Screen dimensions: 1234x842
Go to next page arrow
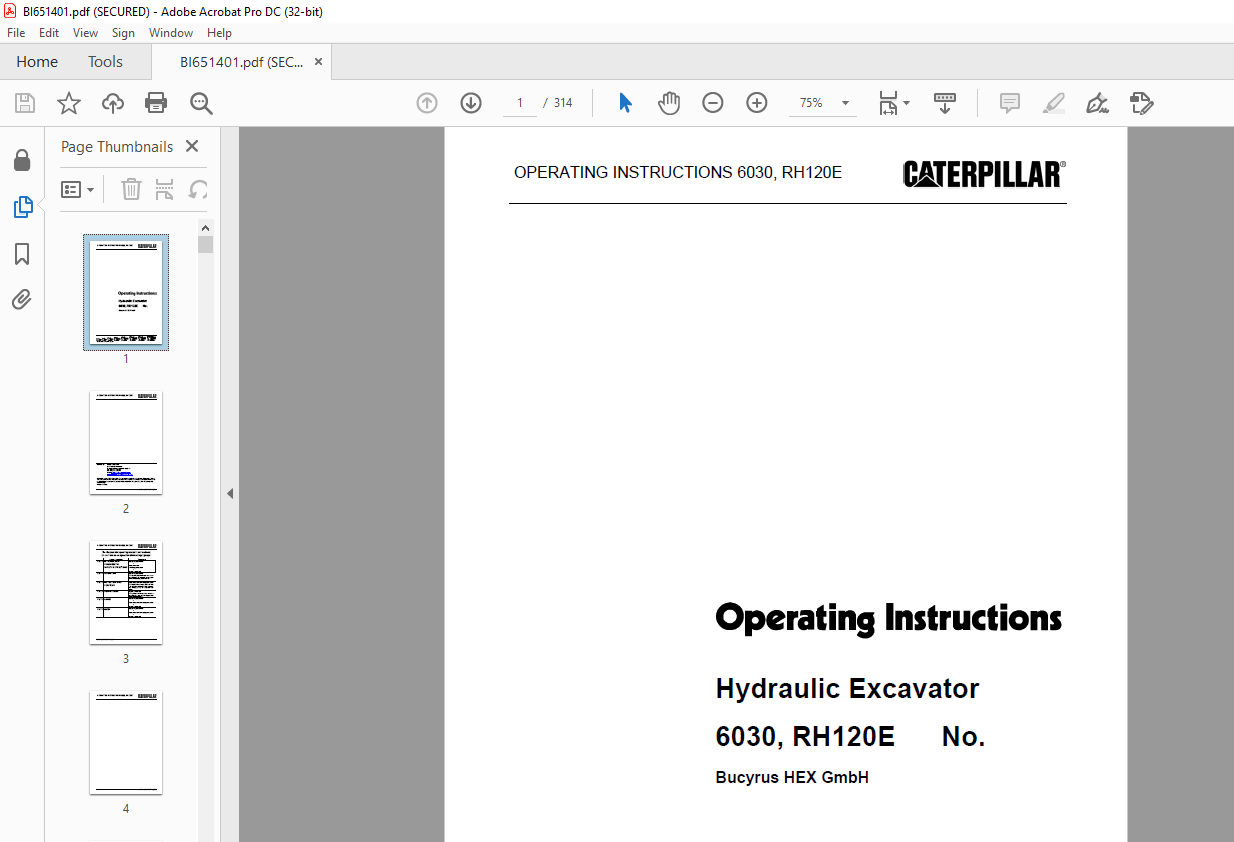[x=471, y=103]
